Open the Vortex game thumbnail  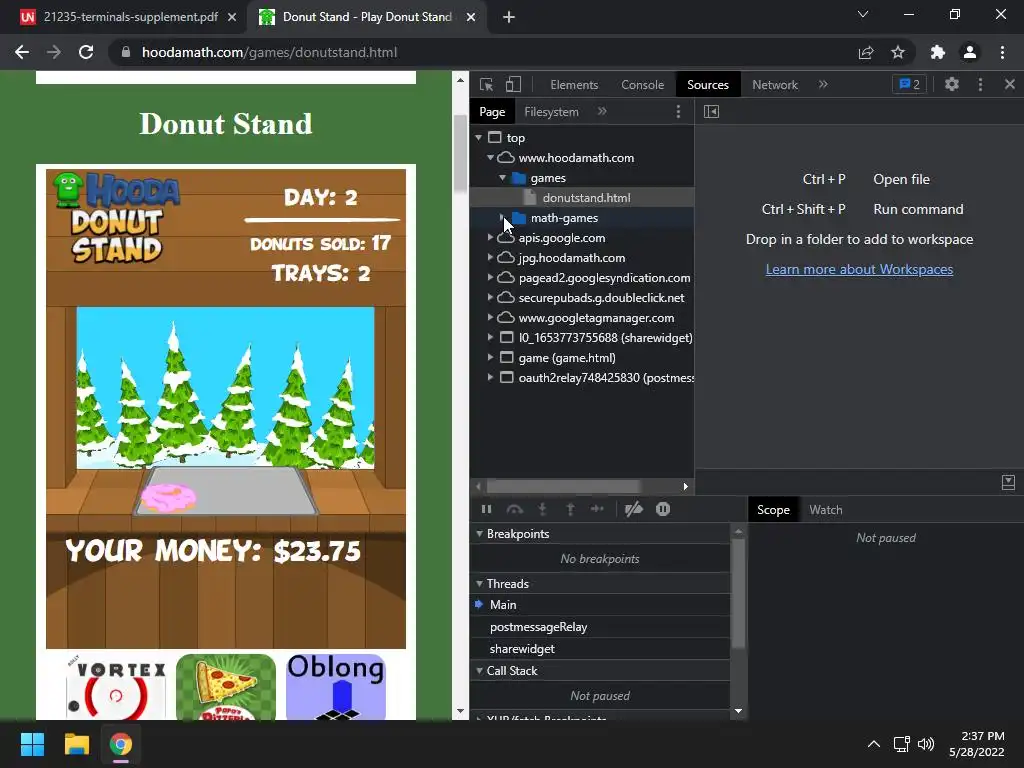click(116, 687)
